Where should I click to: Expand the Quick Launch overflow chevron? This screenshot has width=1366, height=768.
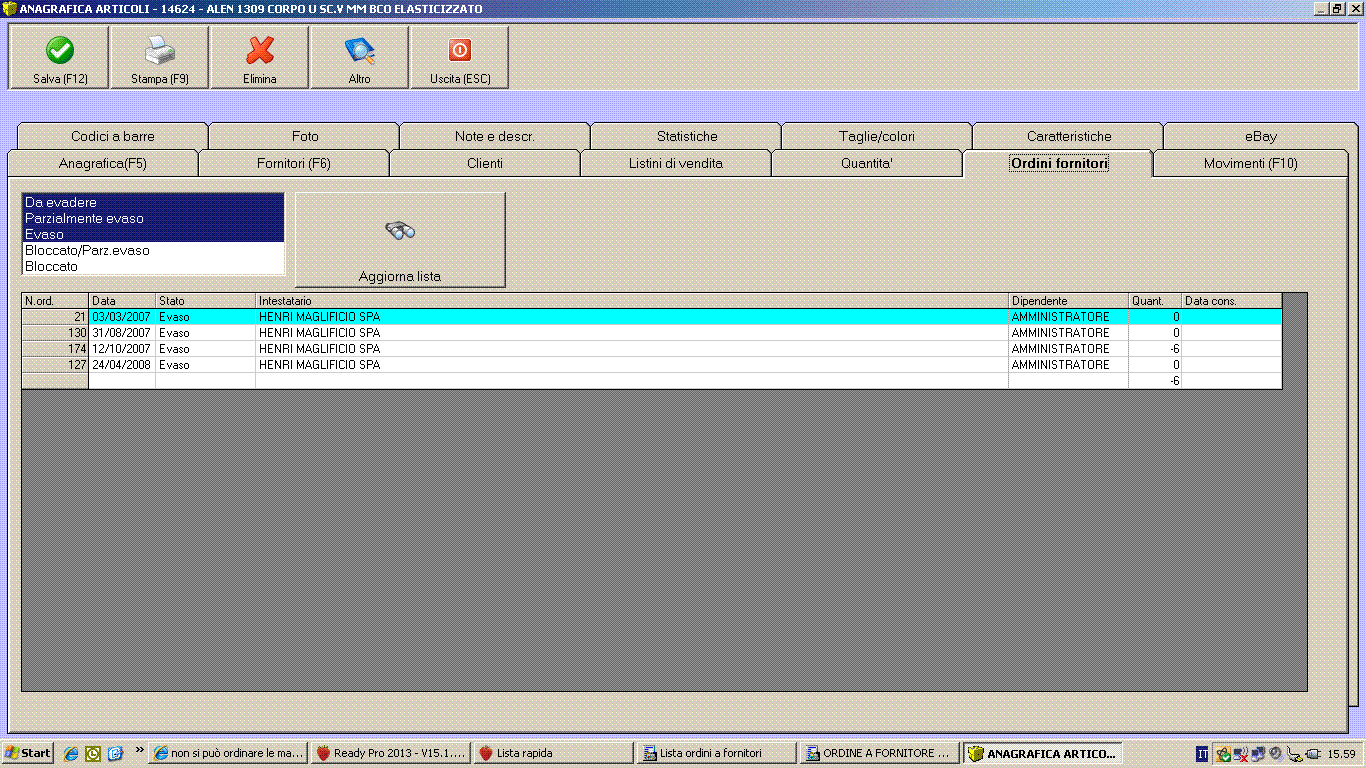click(x=139, y=750)
